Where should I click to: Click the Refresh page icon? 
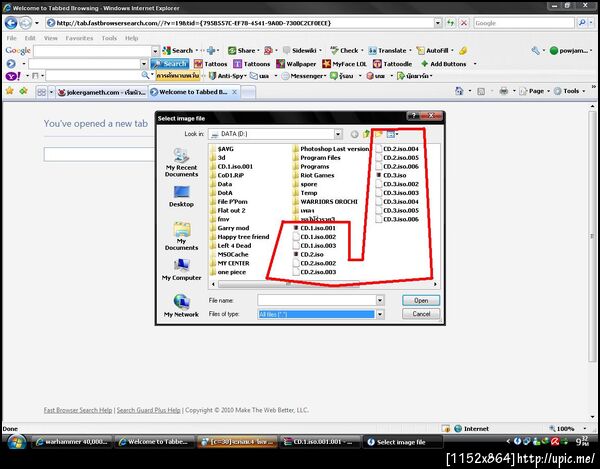(451, 23)
